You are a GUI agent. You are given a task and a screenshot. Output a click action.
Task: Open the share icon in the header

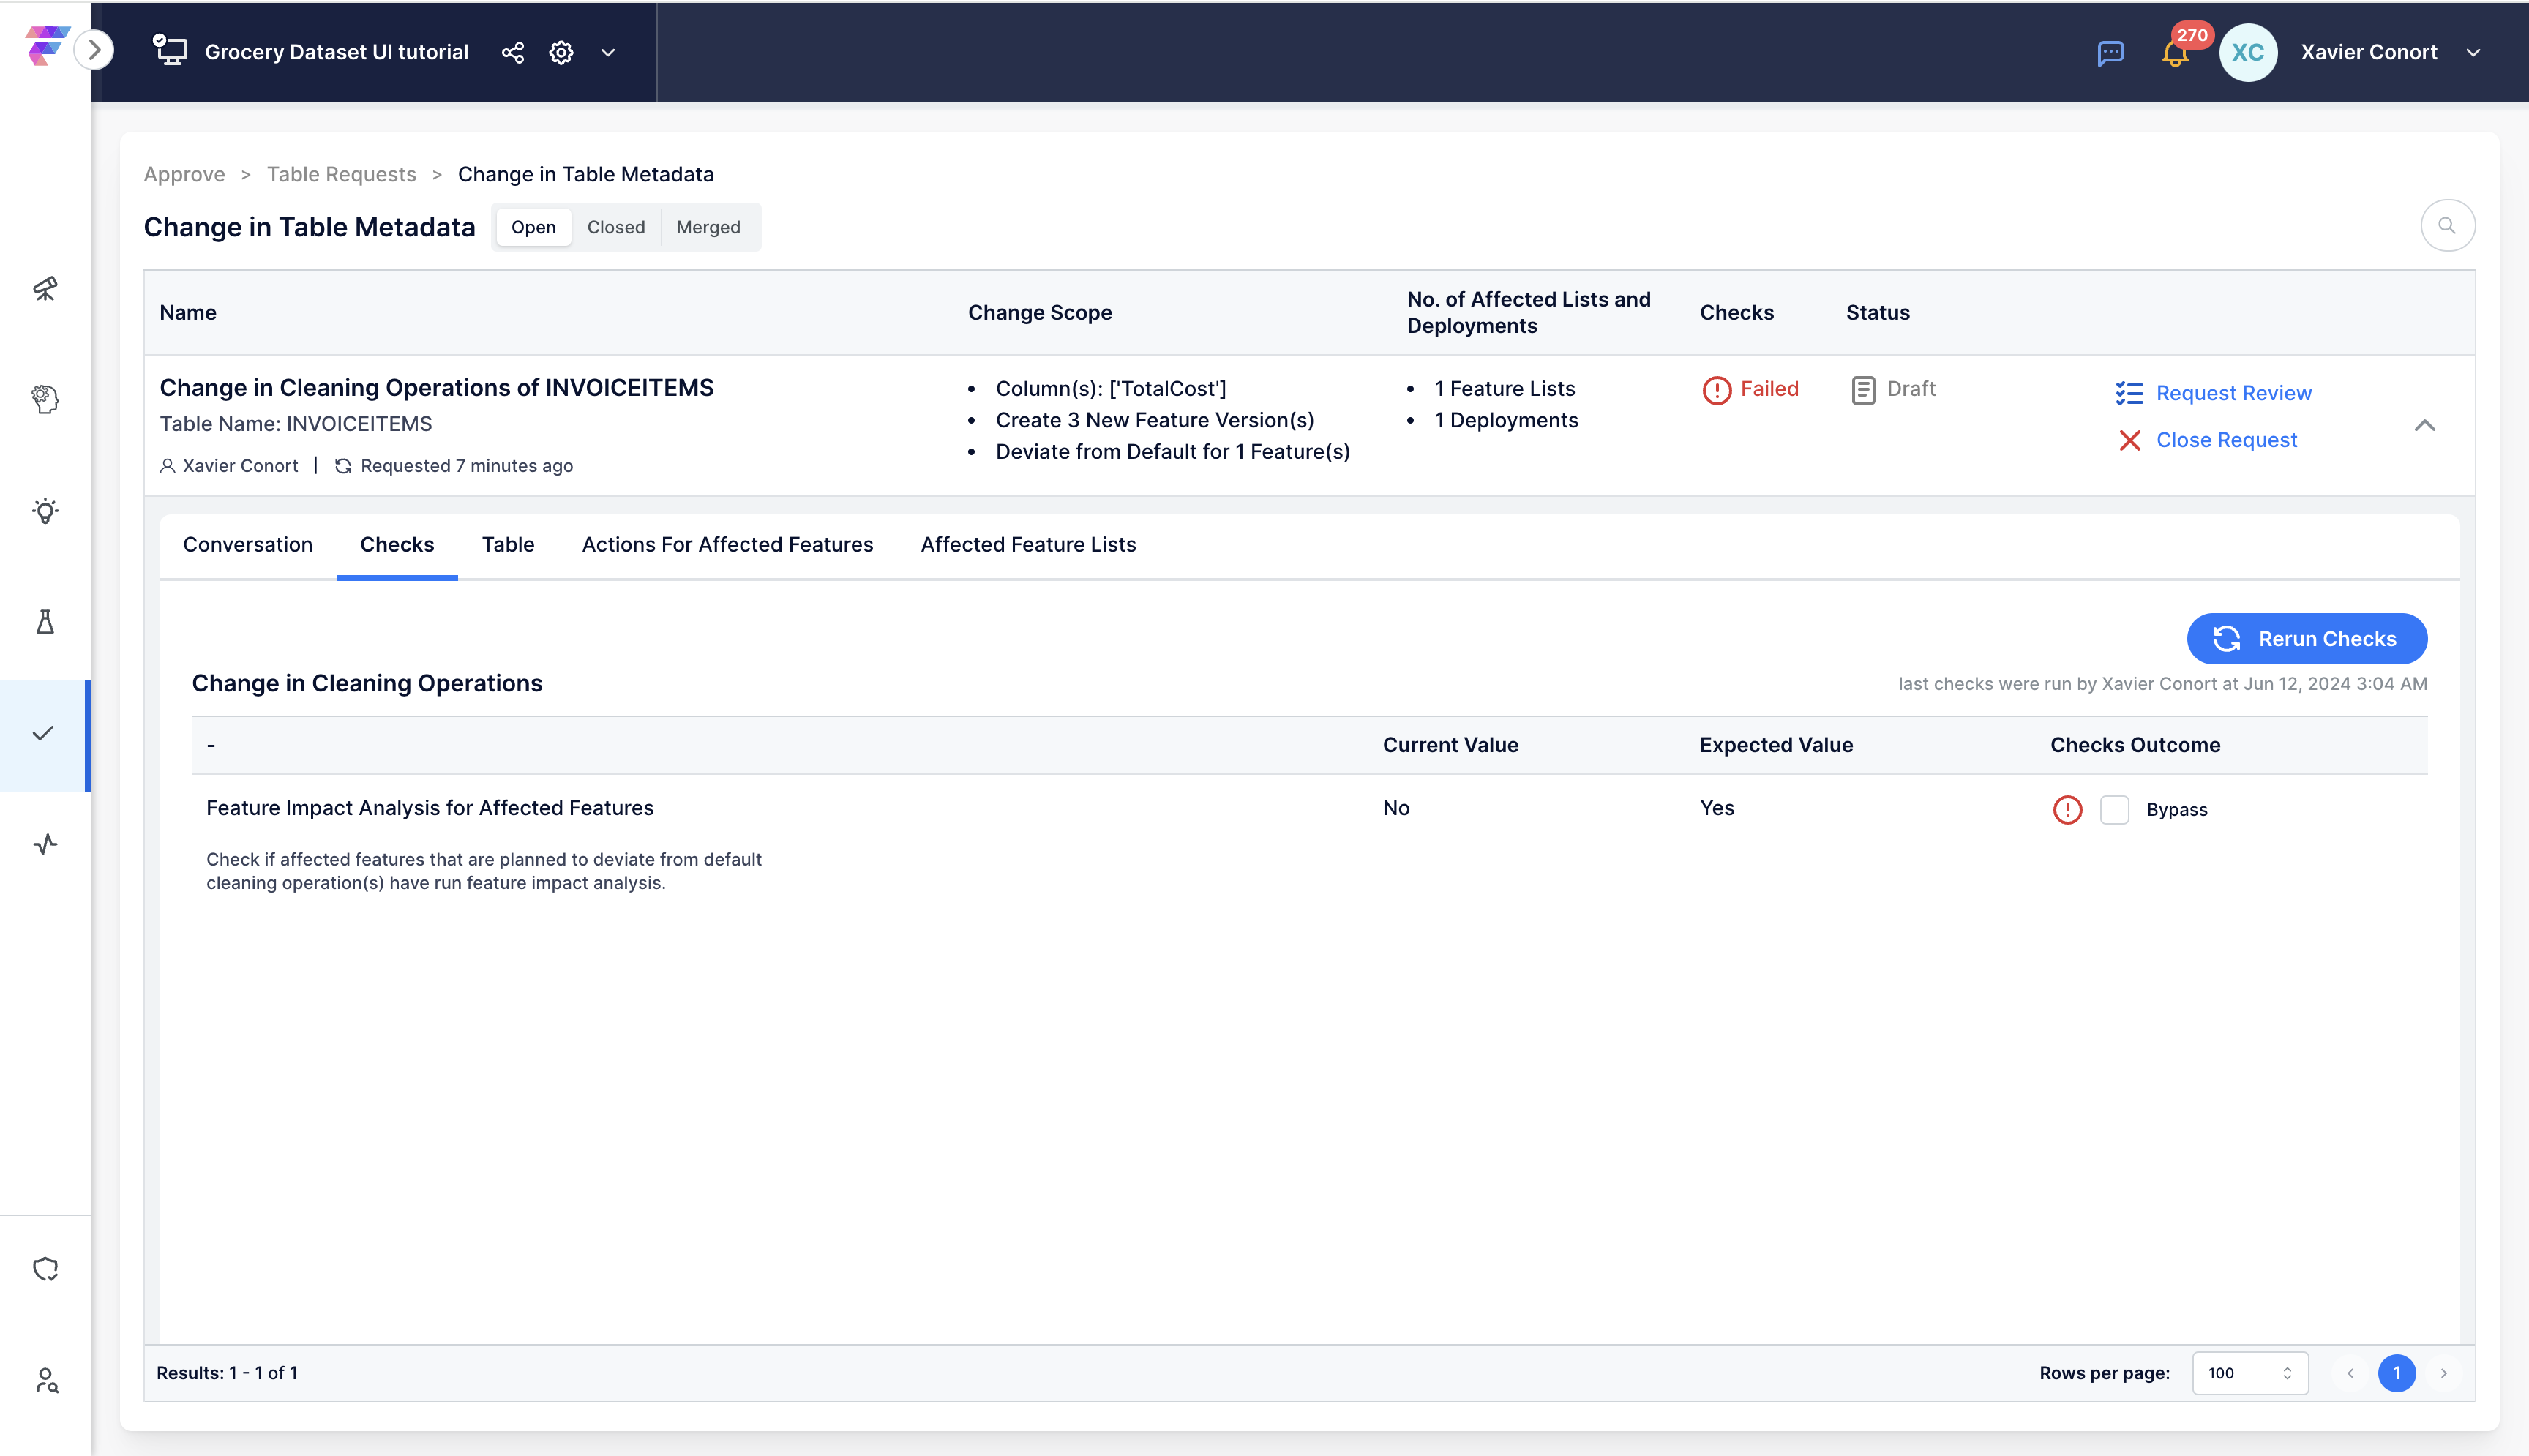click(513, 52)
